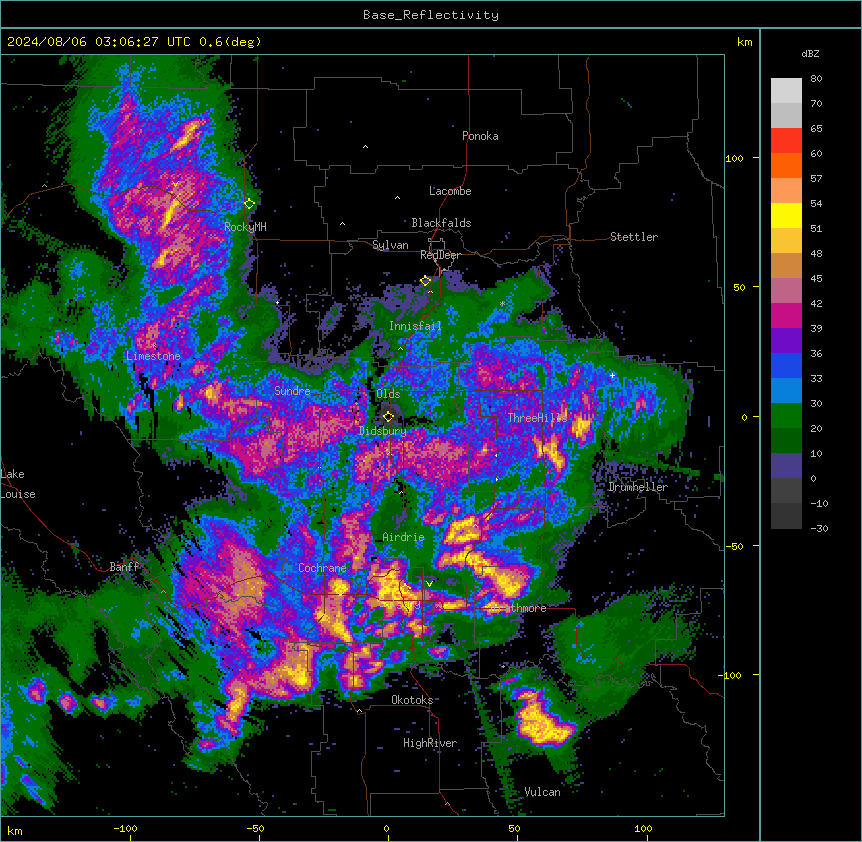Click the yellow diamond marker near RockyMH
This screenshot has width=862, height=842.
249,204
